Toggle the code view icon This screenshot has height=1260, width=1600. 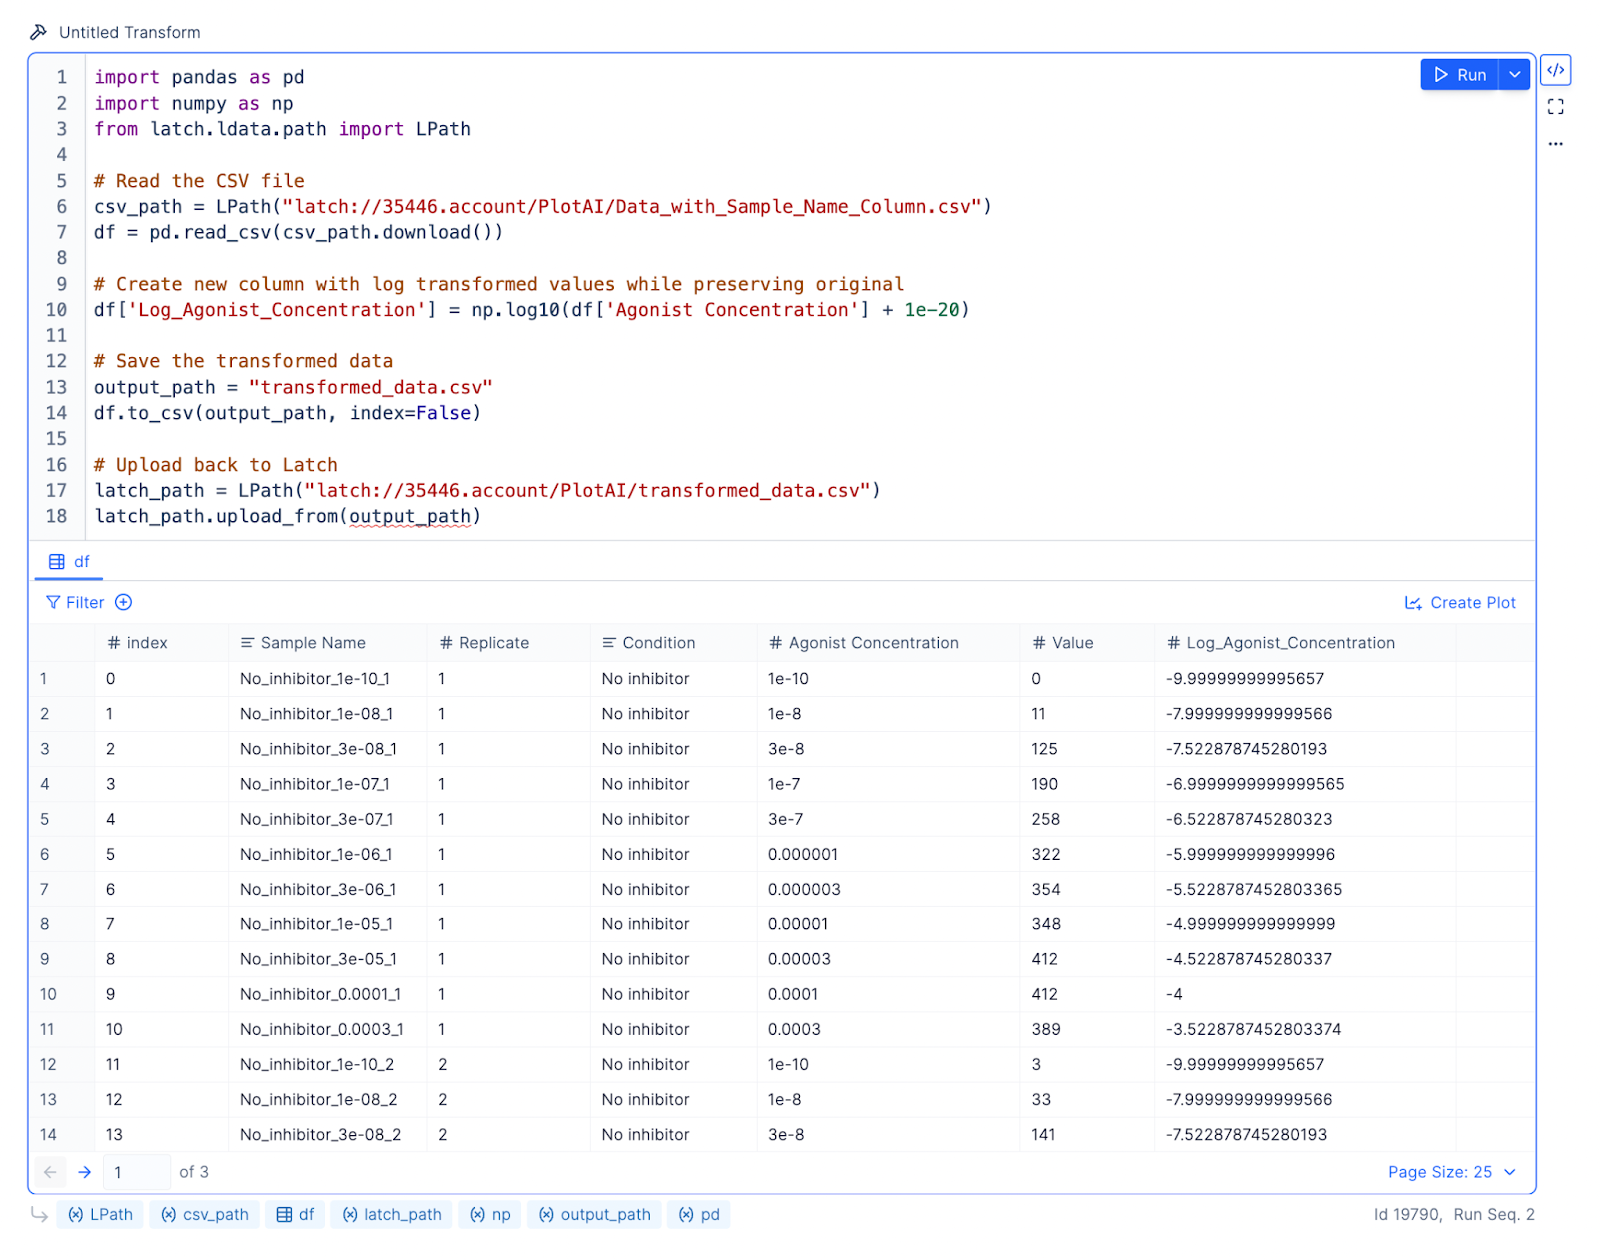[1555, 70]
